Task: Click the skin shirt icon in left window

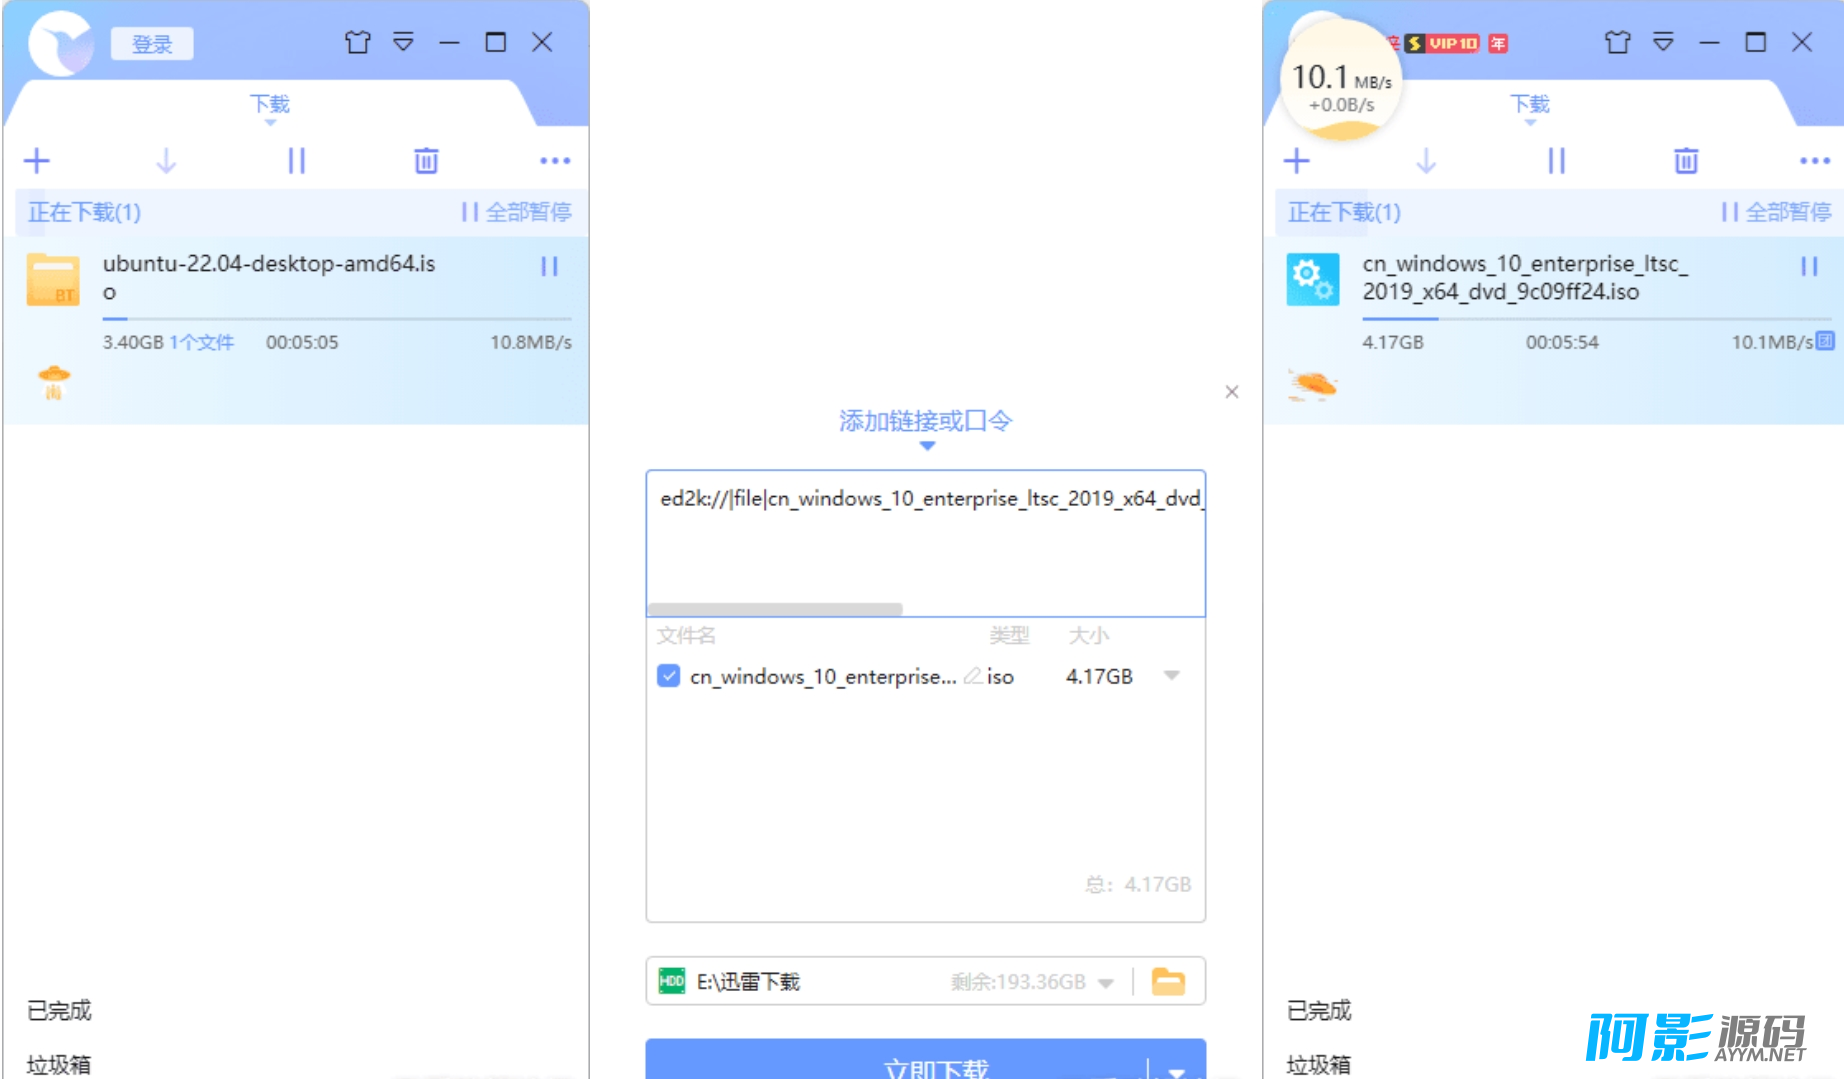Action: (x=357, y=42)
